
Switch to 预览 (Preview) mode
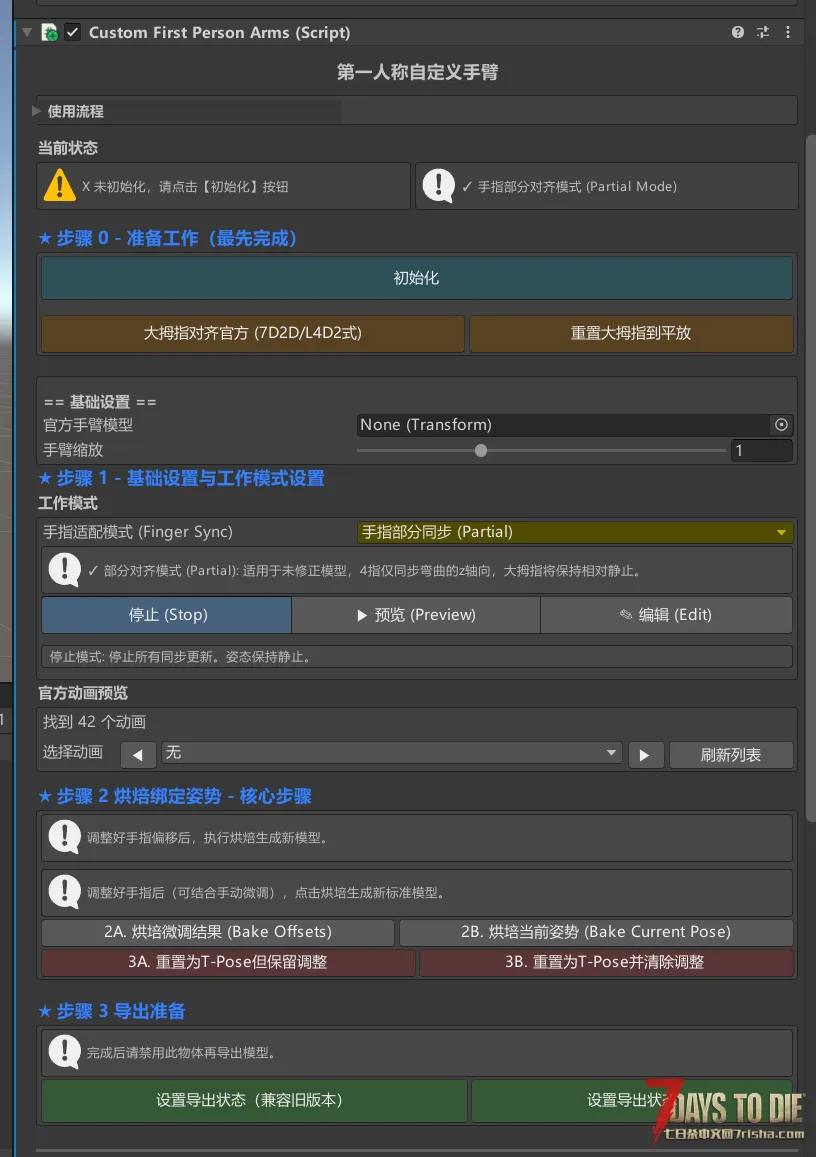coord(416,615)
